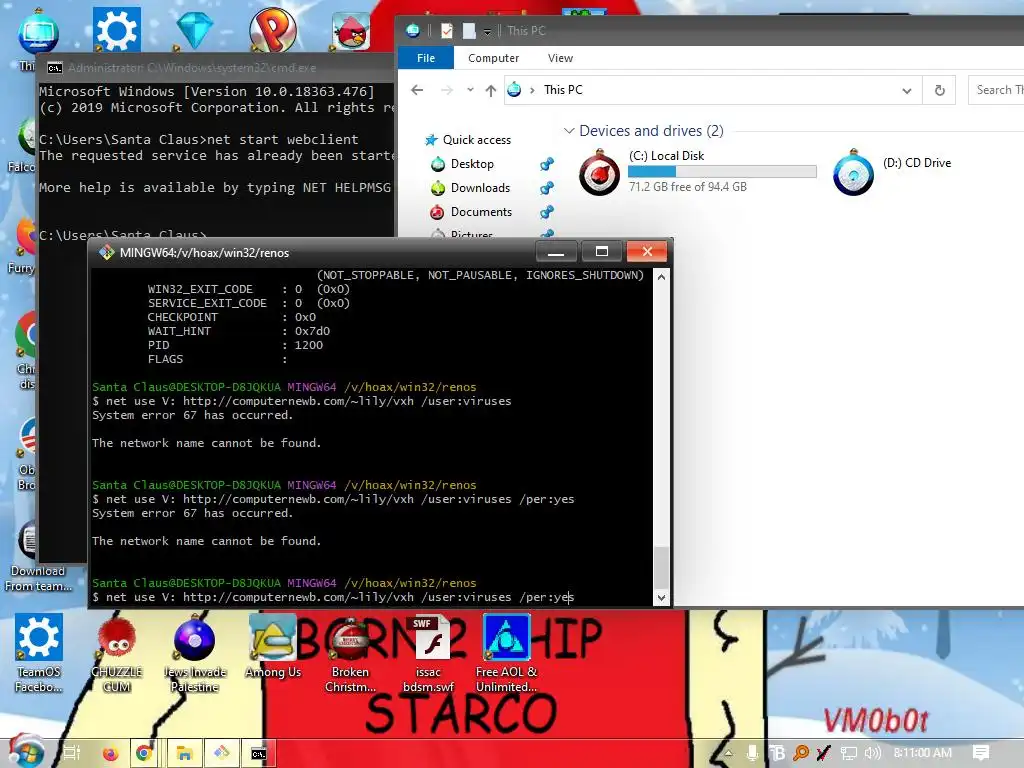Switch to Git Bash on the taskbar
This screenshot has height=768, width=1024.
[221, 753]
